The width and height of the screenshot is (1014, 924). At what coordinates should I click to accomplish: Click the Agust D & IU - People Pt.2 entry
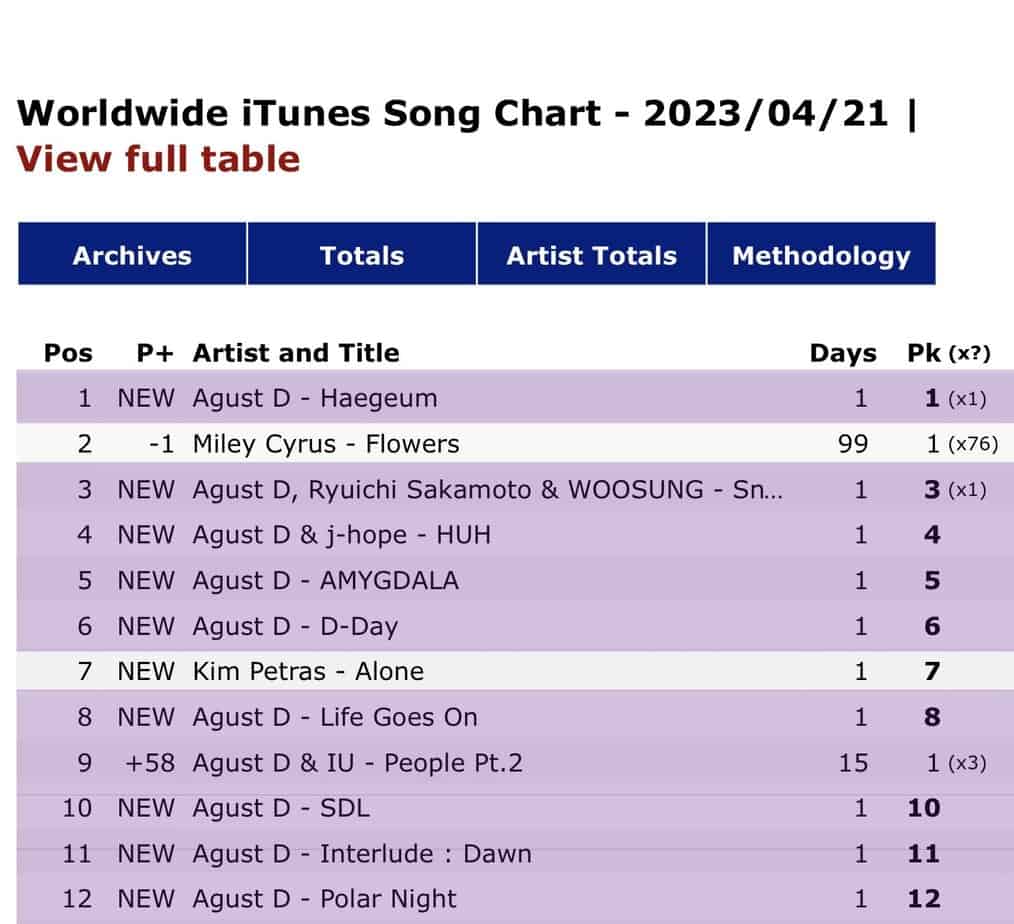[357, 763]
